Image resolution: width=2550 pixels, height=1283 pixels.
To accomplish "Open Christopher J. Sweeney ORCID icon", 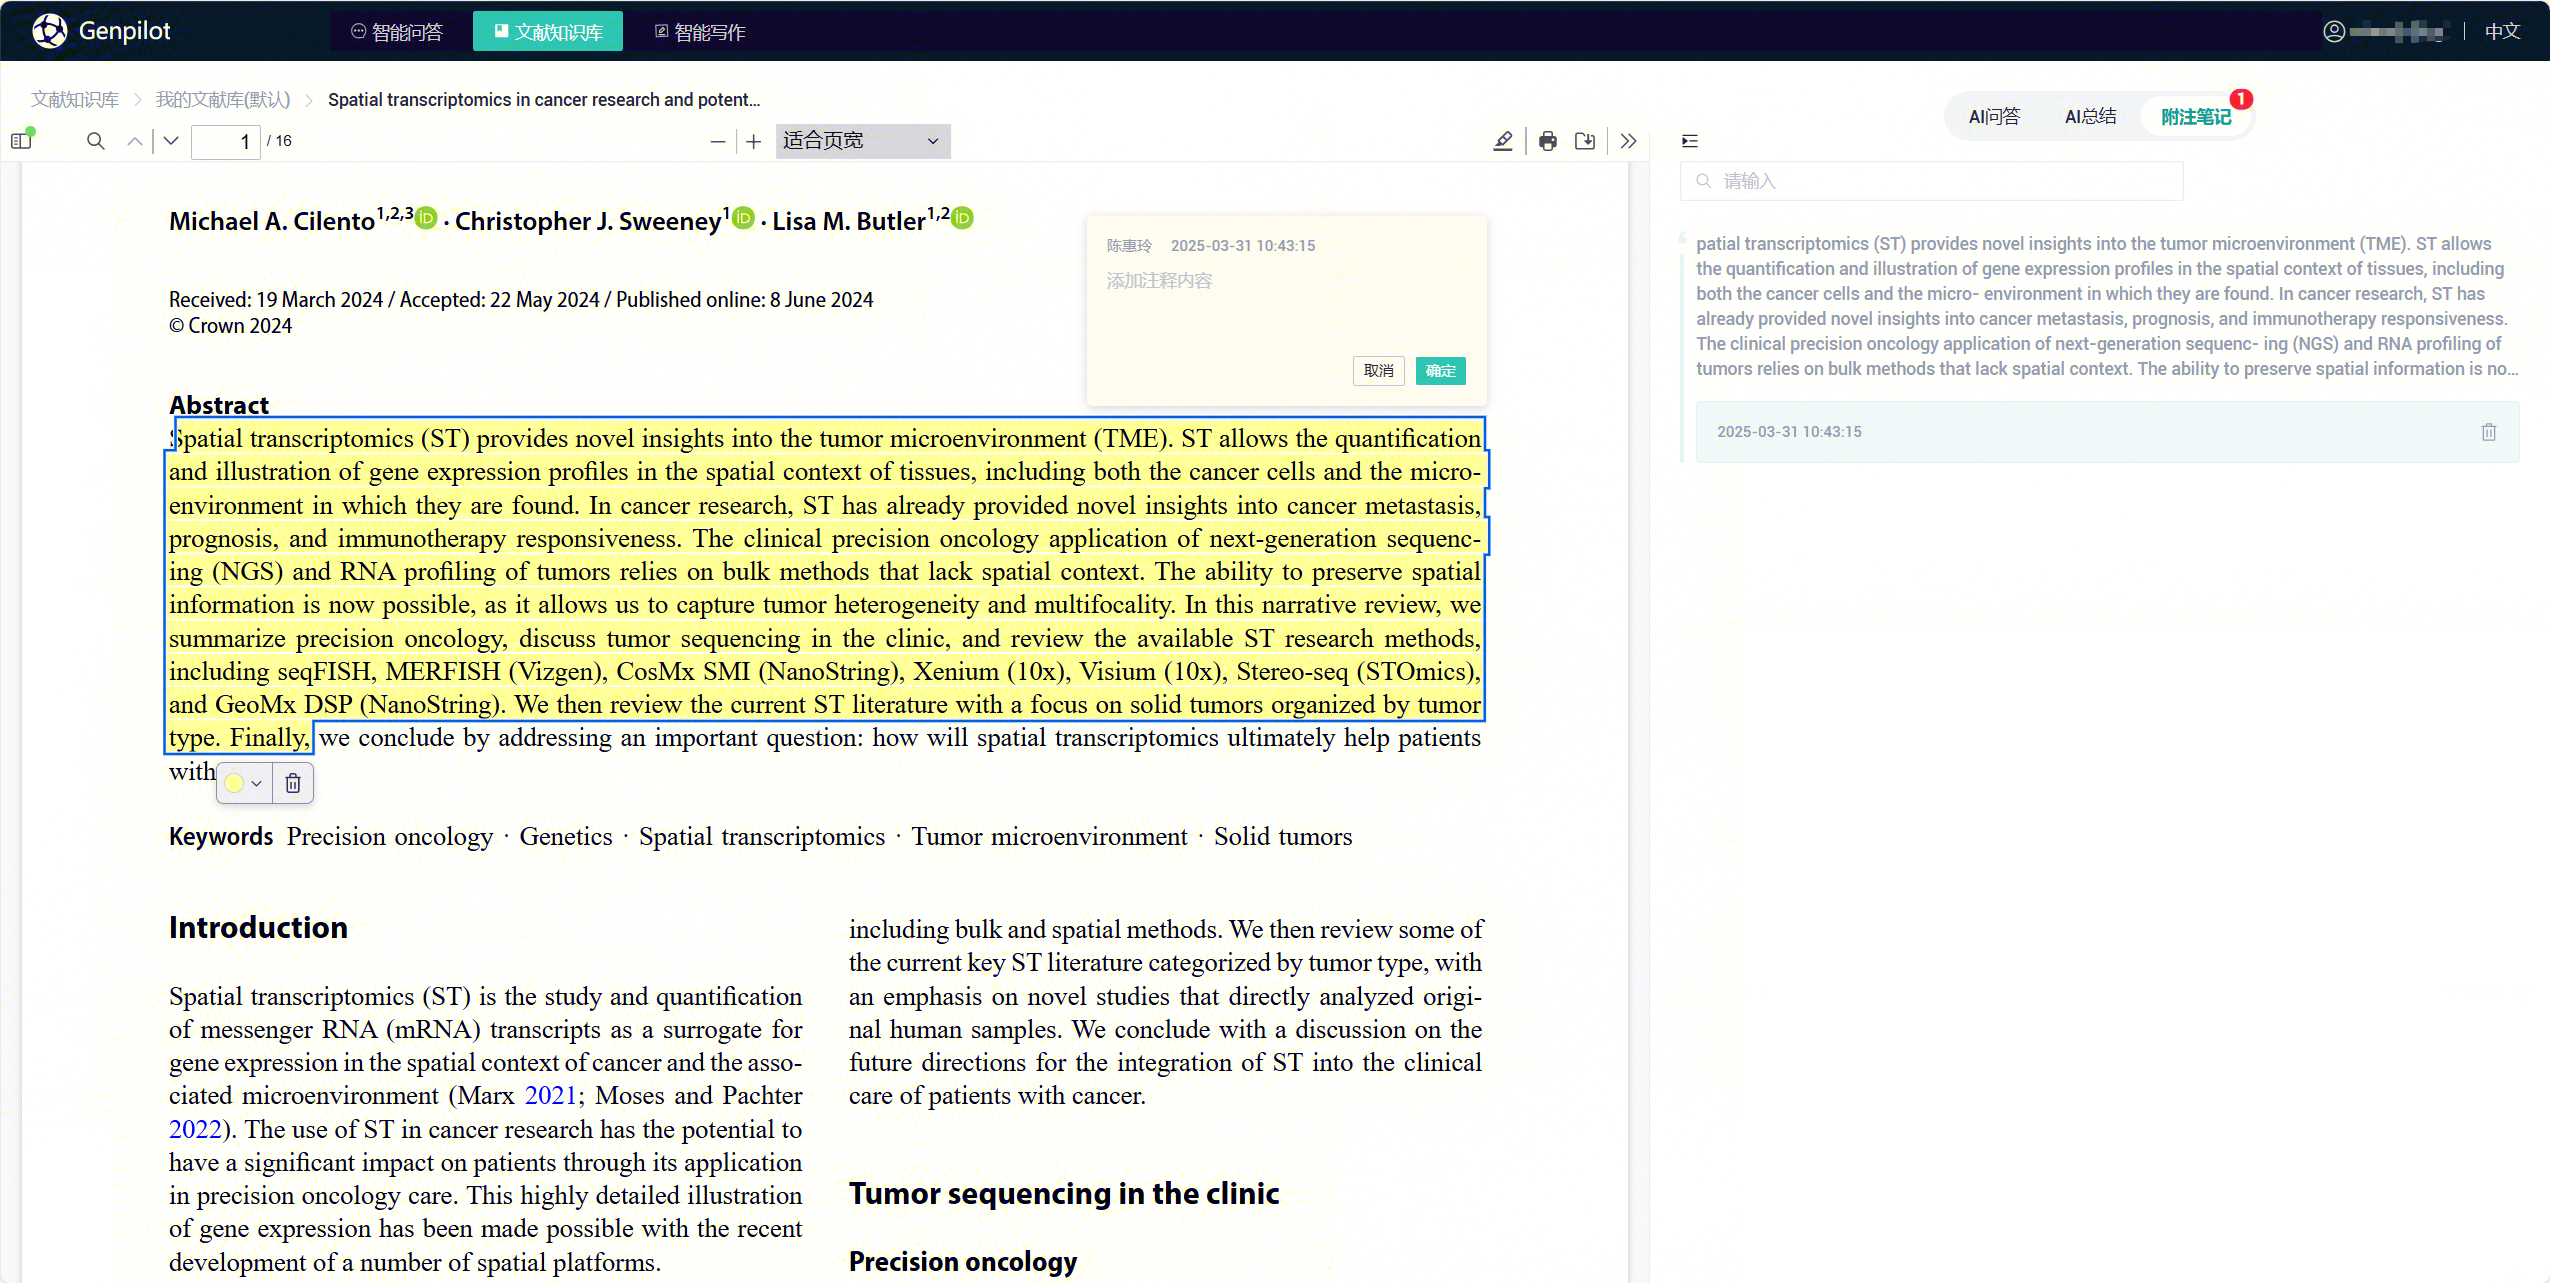I will [744, 217].
